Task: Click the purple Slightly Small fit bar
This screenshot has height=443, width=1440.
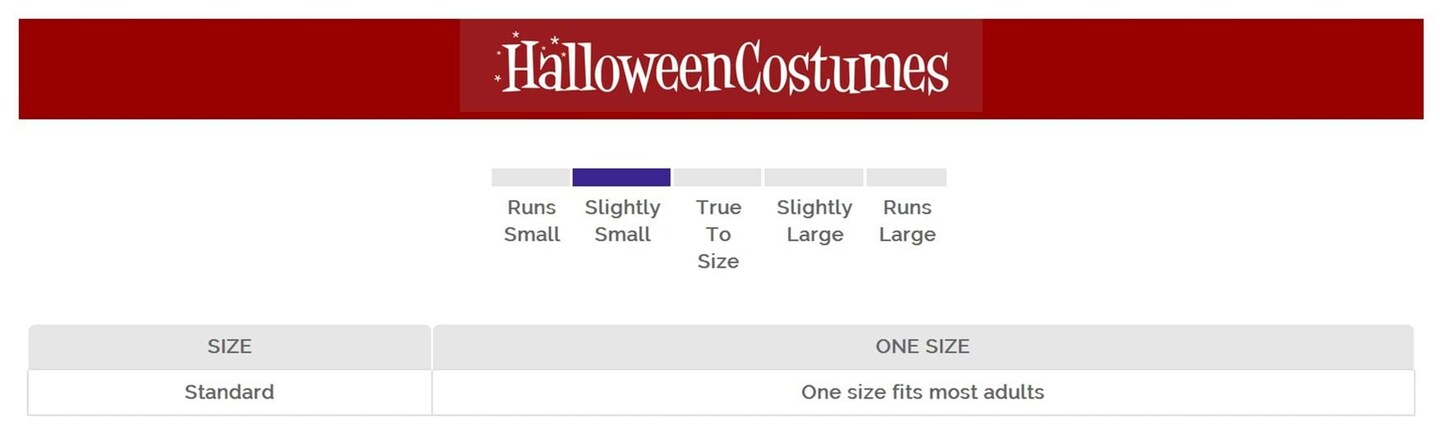Action: click(x=621, y=177)
